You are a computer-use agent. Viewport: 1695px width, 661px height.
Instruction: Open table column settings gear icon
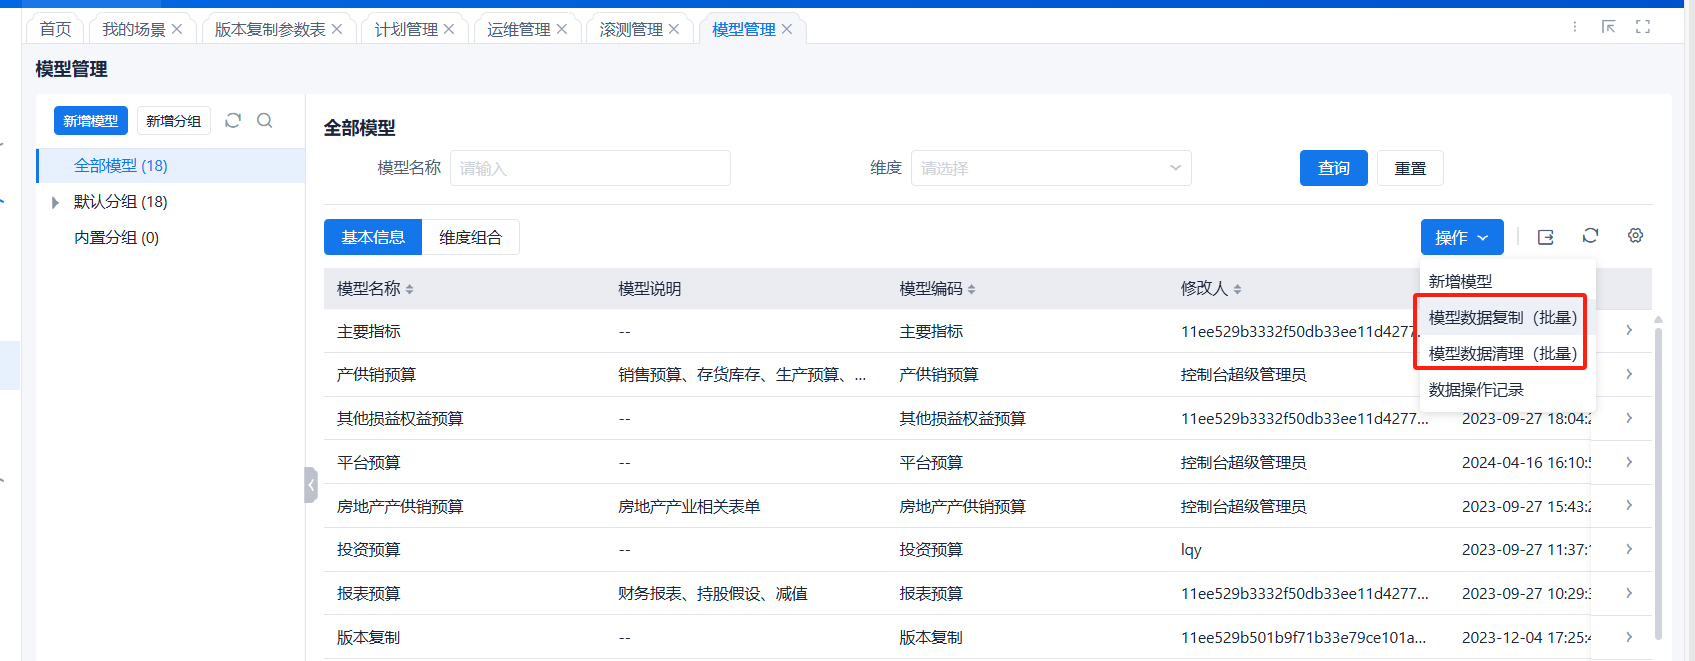point(1635,236)
